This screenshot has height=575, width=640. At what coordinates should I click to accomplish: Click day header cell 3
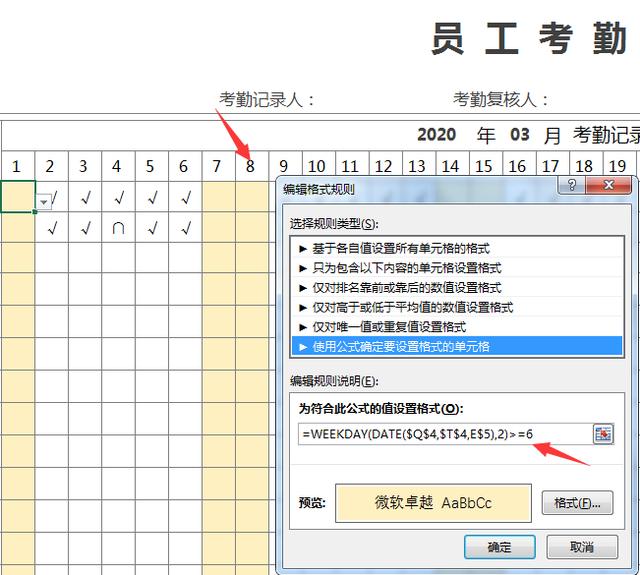click(x=84, y=167)
